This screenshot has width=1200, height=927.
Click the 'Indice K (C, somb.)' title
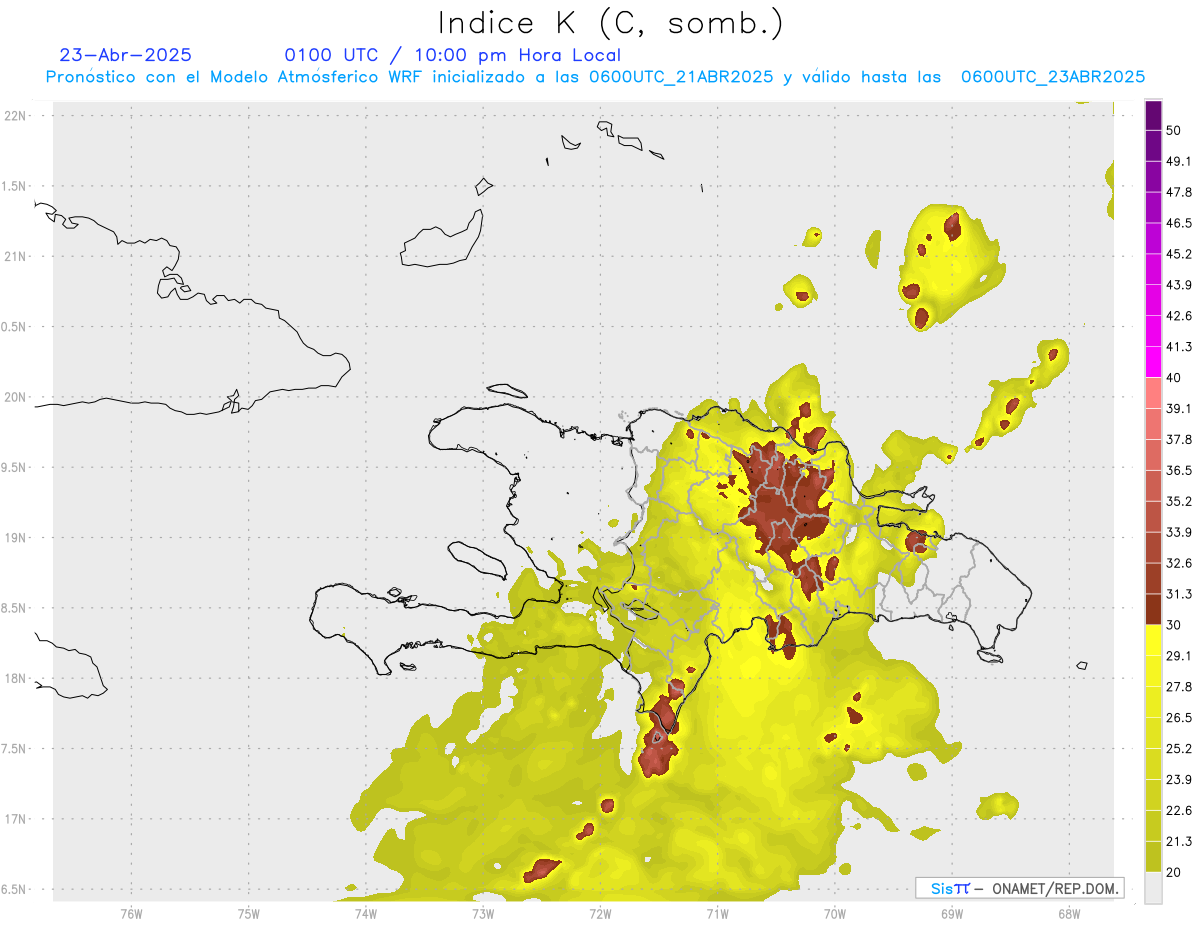click(610, 23)
